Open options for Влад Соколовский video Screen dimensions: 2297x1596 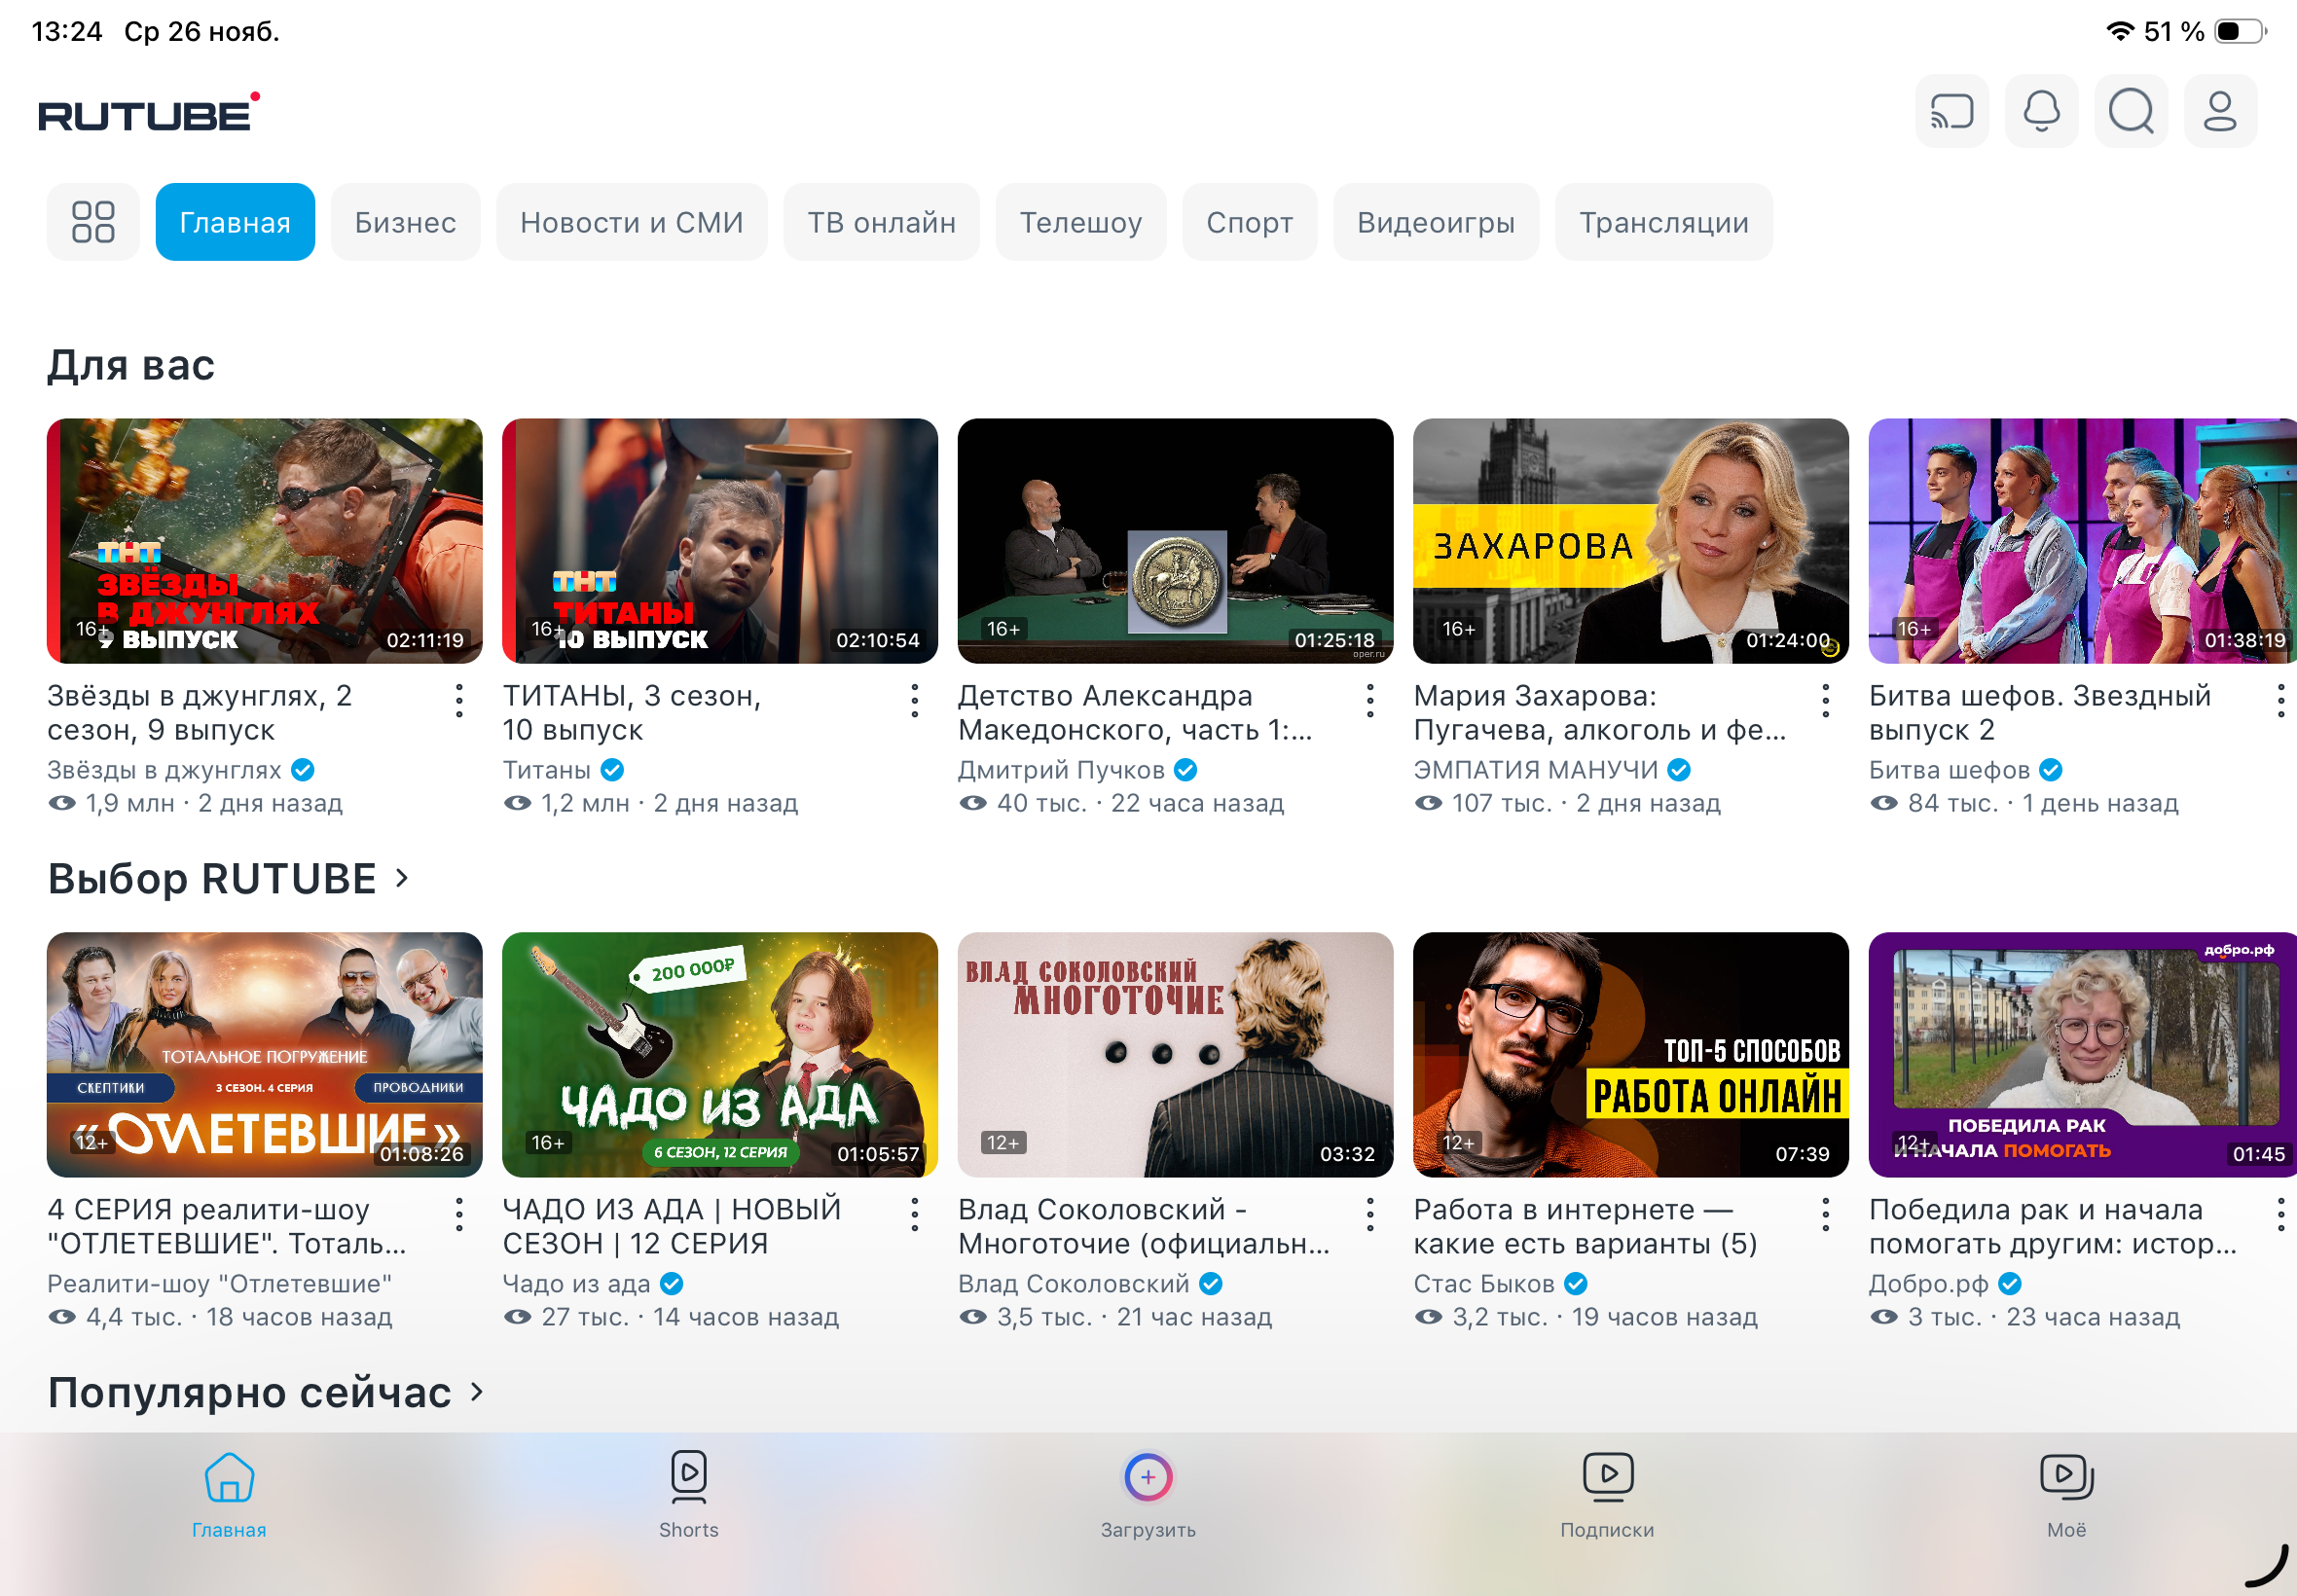pos(1370,1215)
